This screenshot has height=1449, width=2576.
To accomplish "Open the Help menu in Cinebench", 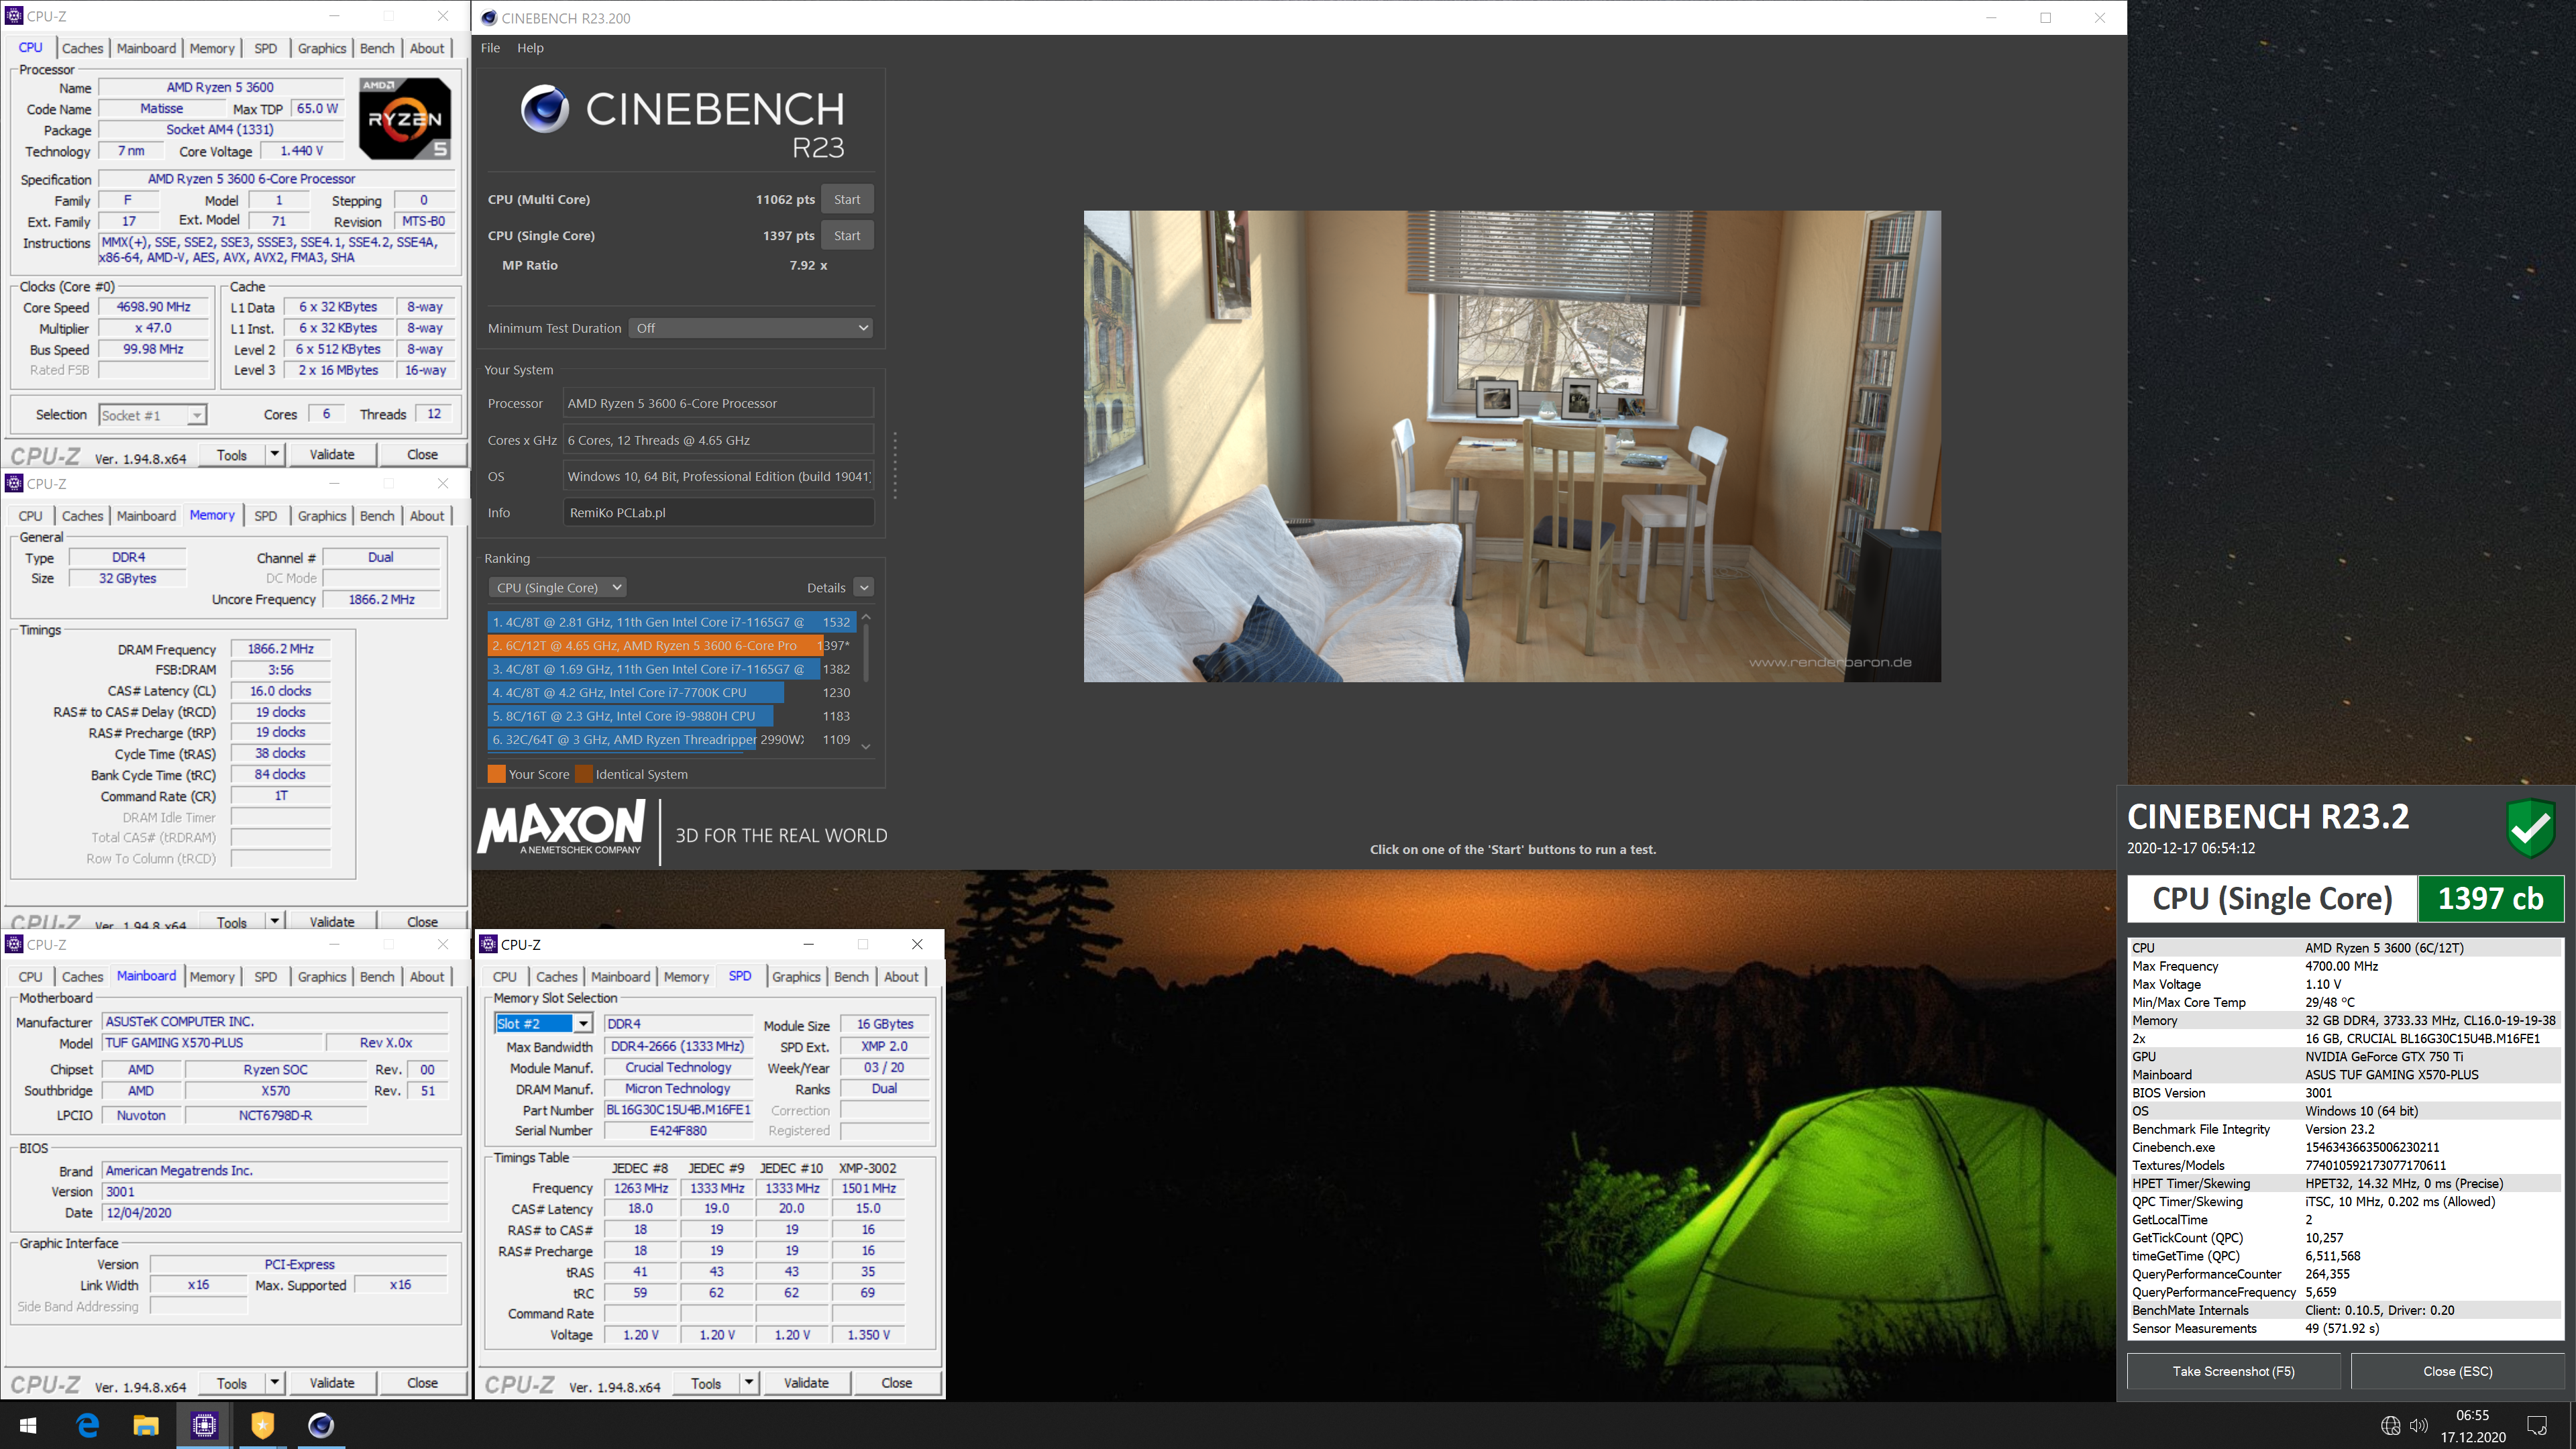I will (530, 48).
